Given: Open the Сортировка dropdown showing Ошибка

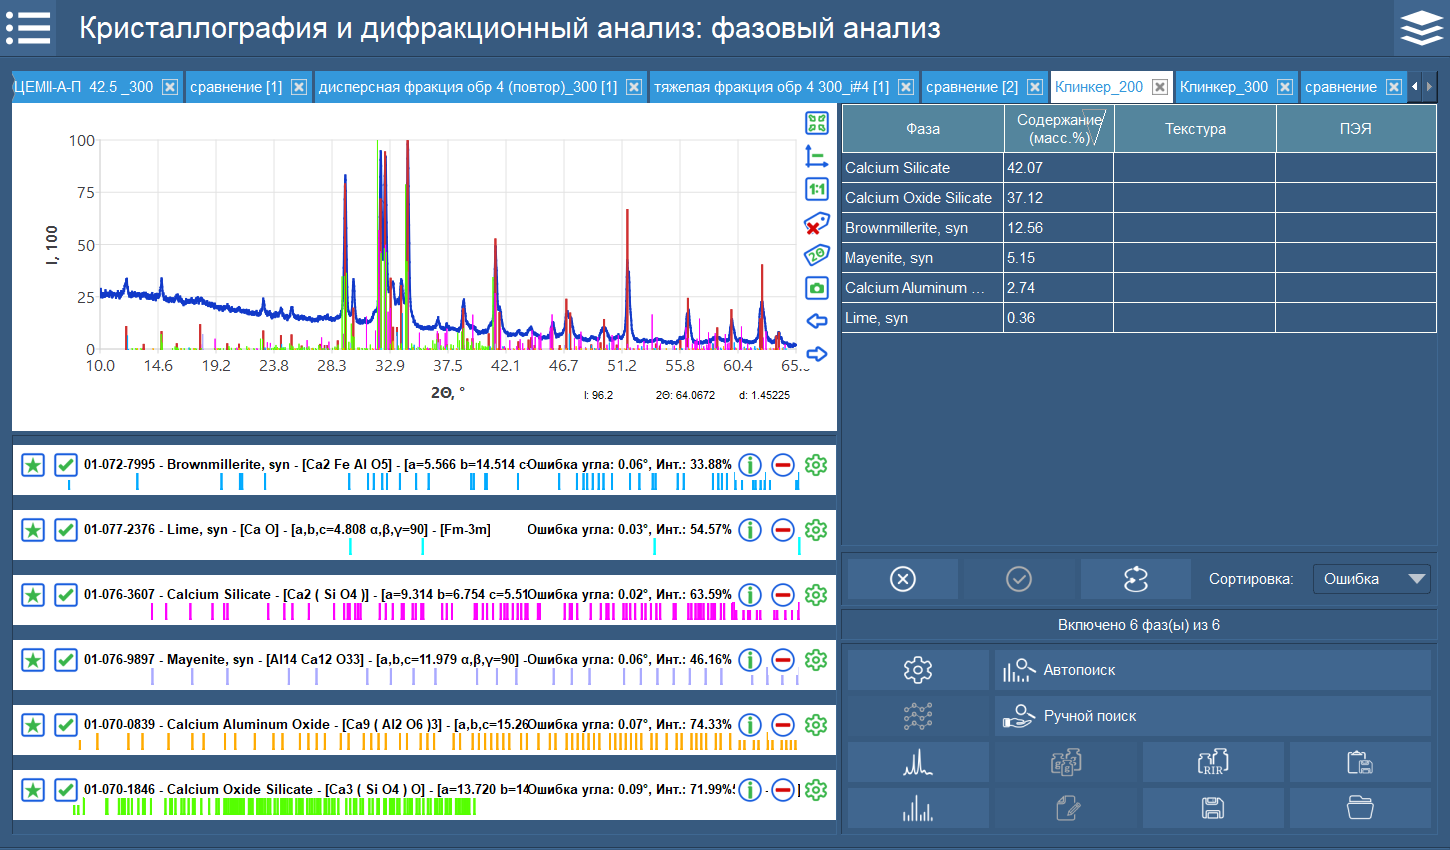Looking at the screenshot, I should (x=1371, y=578).
